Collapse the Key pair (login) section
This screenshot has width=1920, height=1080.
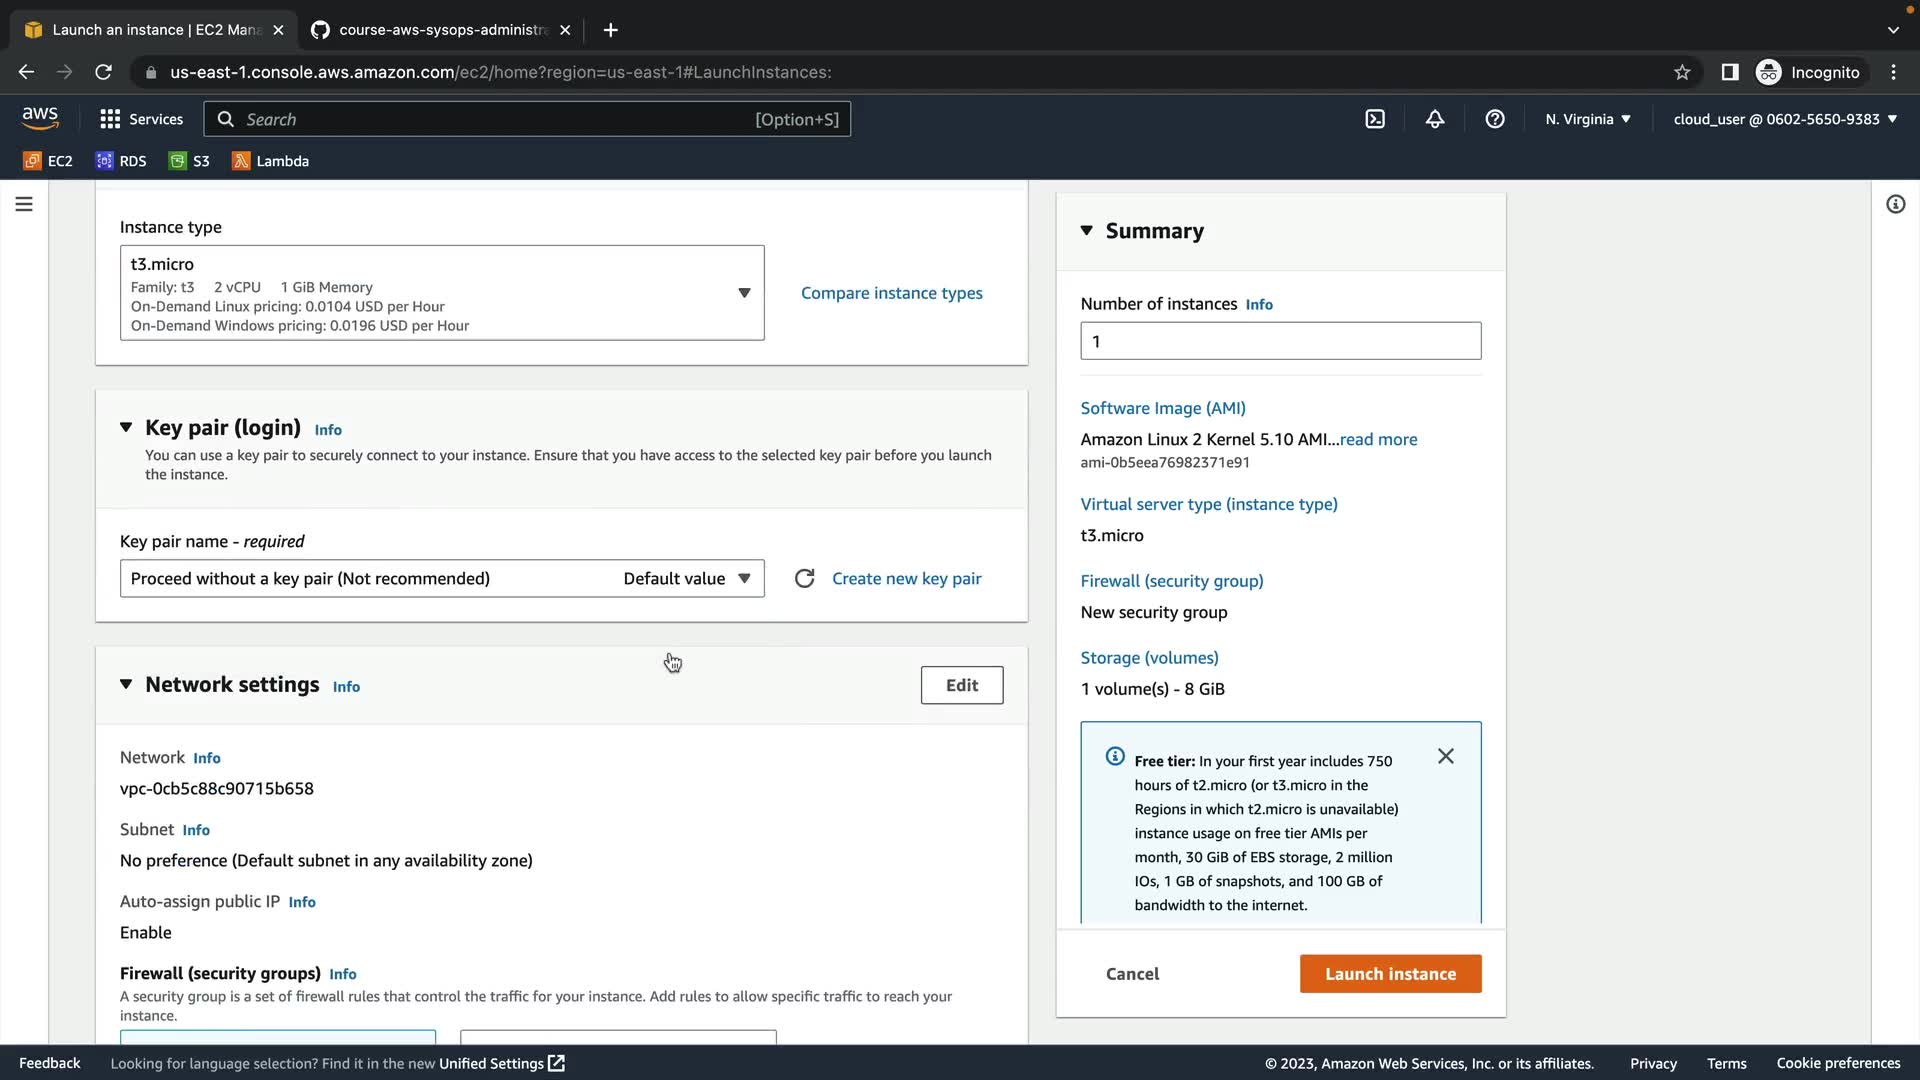click(x=126, y=428)
